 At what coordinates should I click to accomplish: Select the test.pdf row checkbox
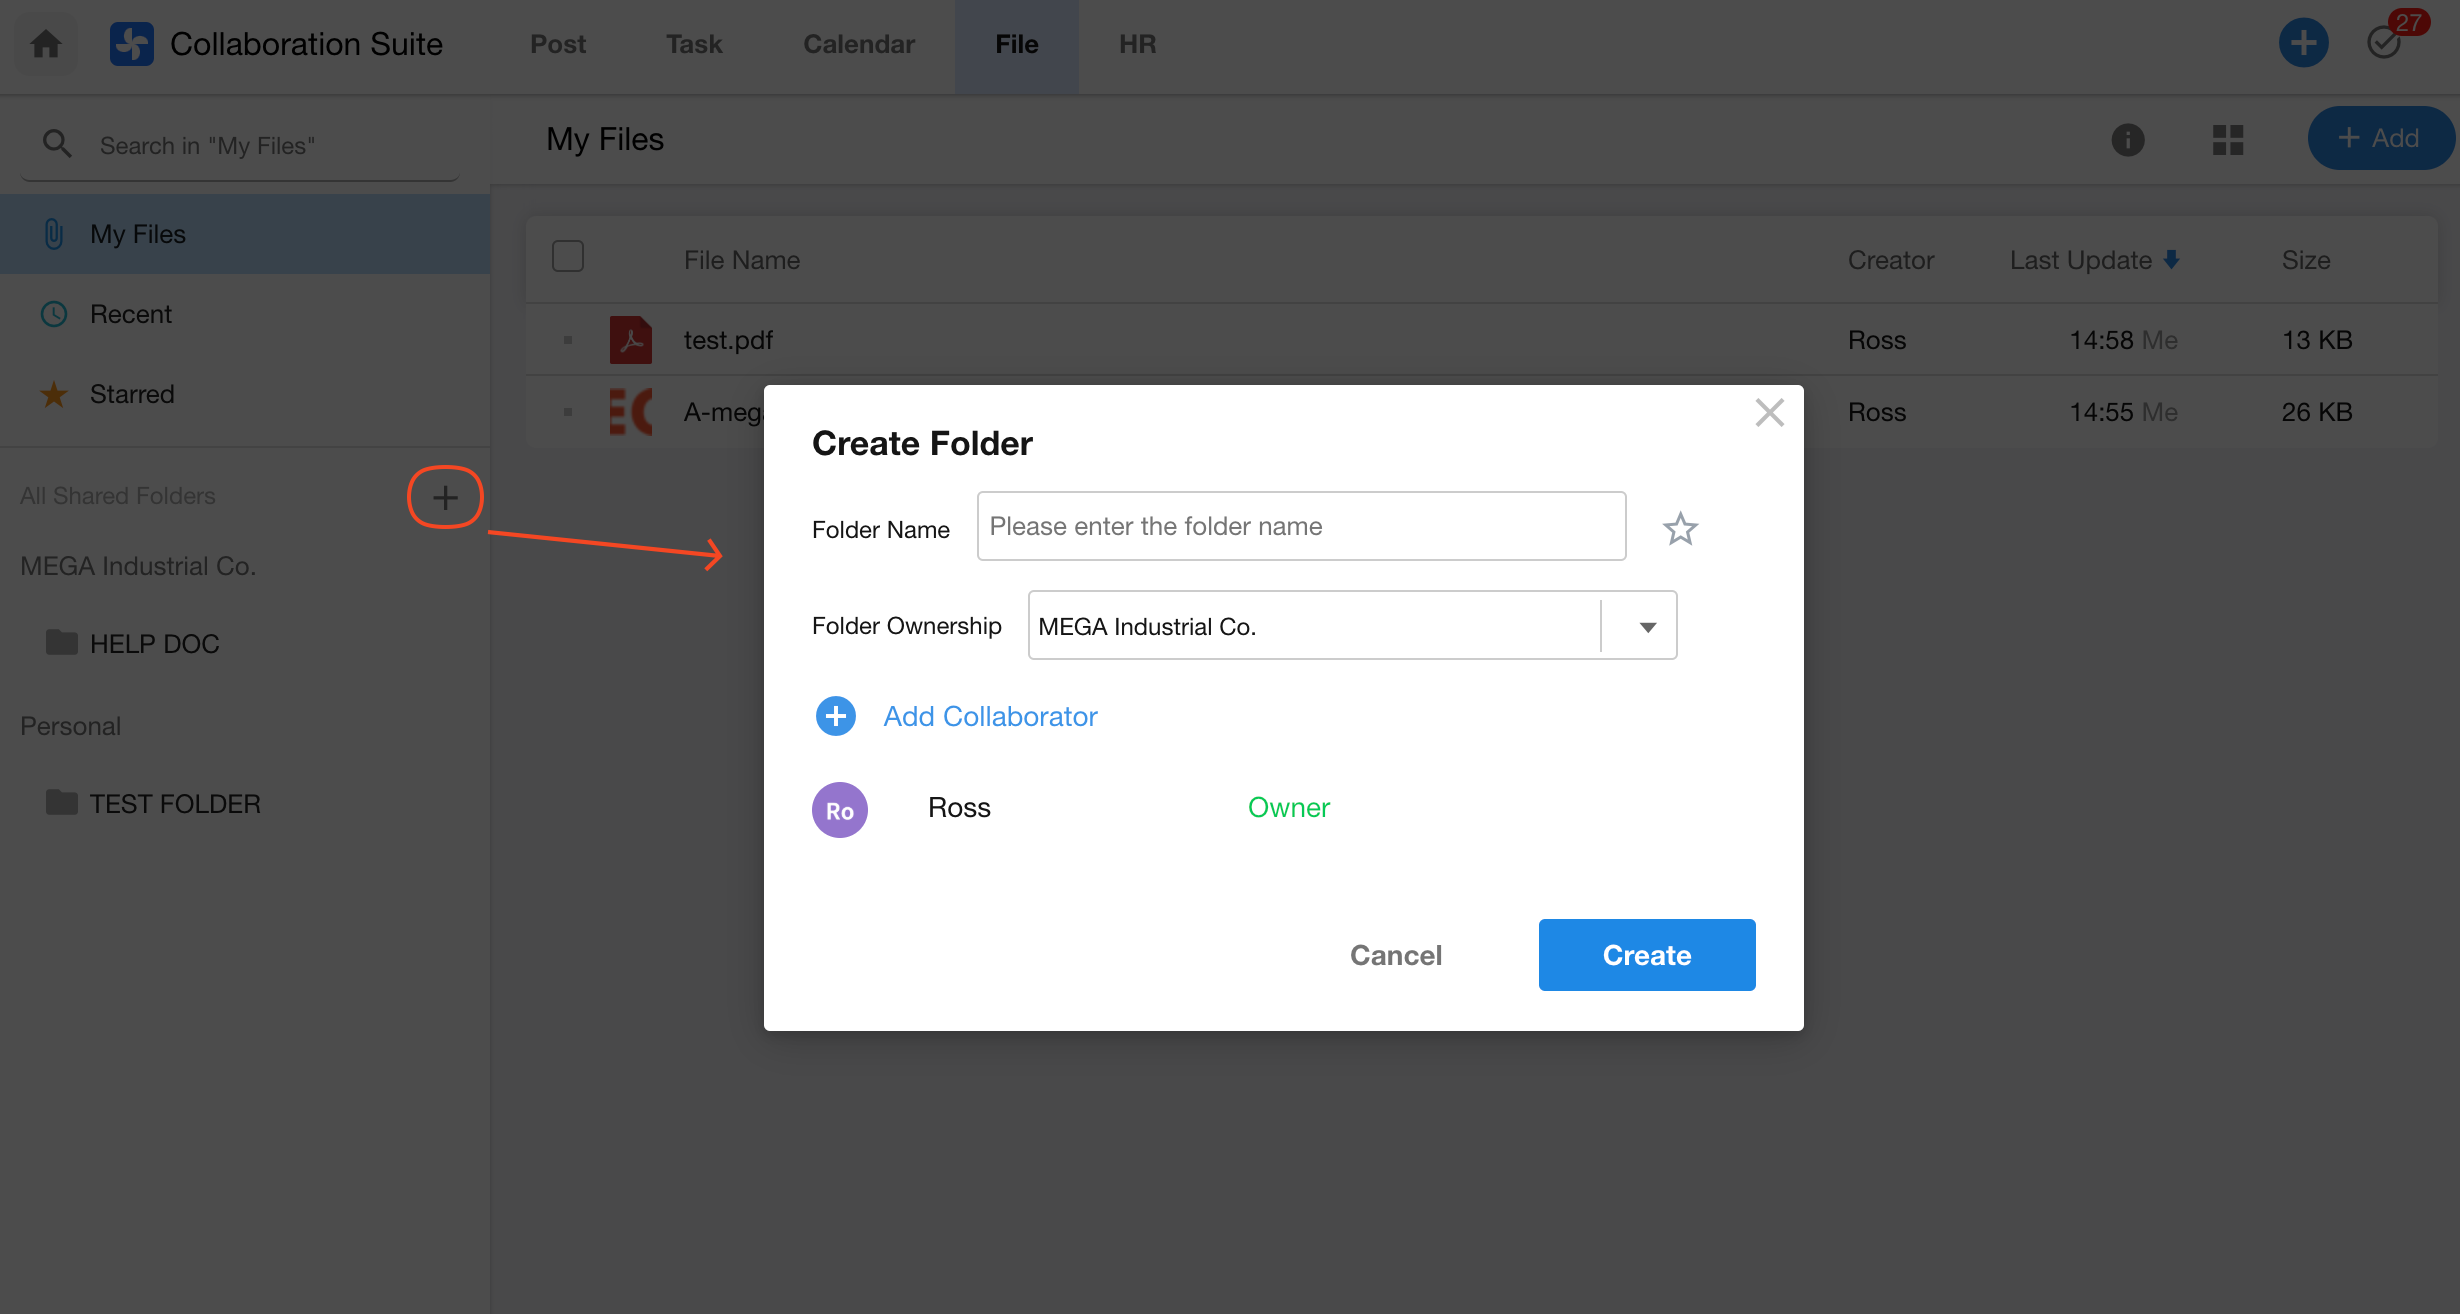point(567,340)
